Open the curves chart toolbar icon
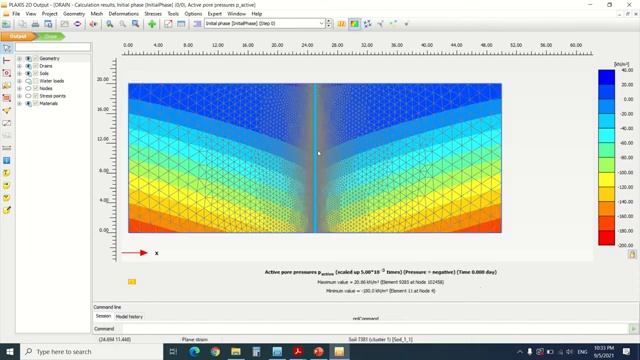Viewport: 640px width, 360px height. click(x=168, y=24)
